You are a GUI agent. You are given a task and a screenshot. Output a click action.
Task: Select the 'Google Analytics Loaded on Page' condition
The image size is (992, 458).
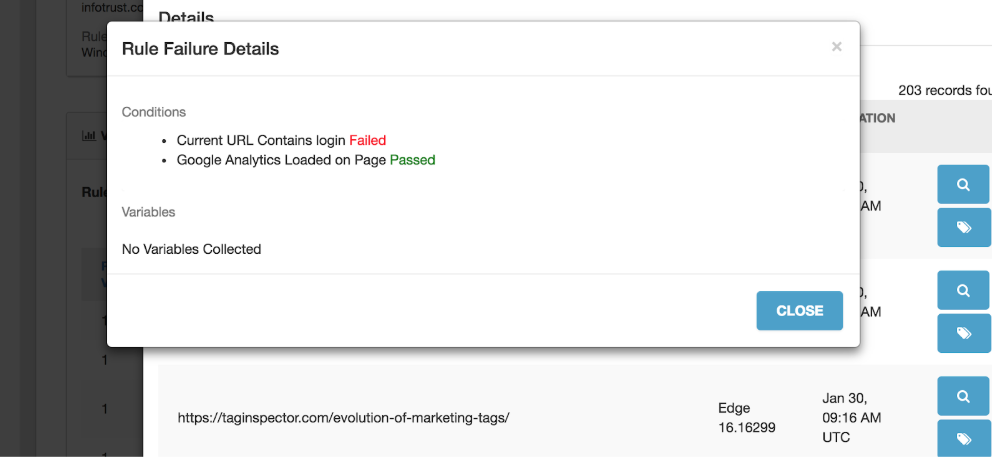click(282, 160)
